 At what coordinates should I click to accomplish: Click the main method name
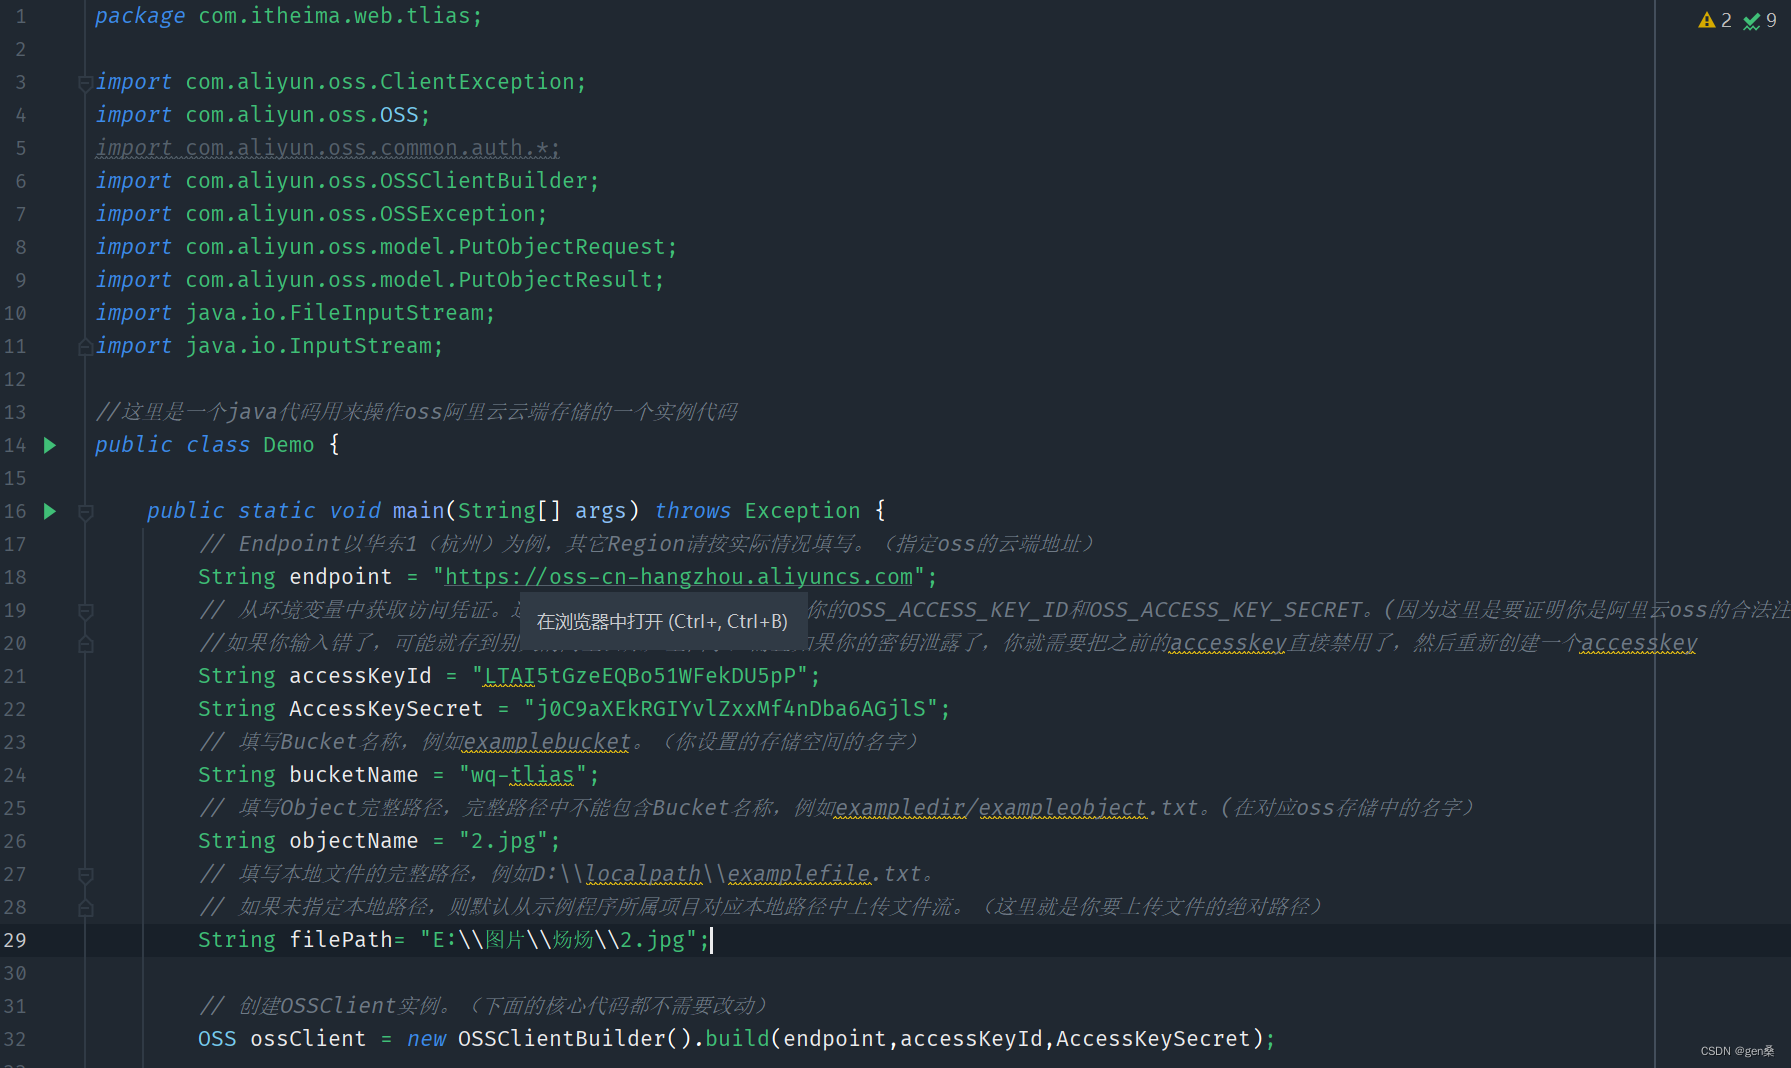pos(418,511)
